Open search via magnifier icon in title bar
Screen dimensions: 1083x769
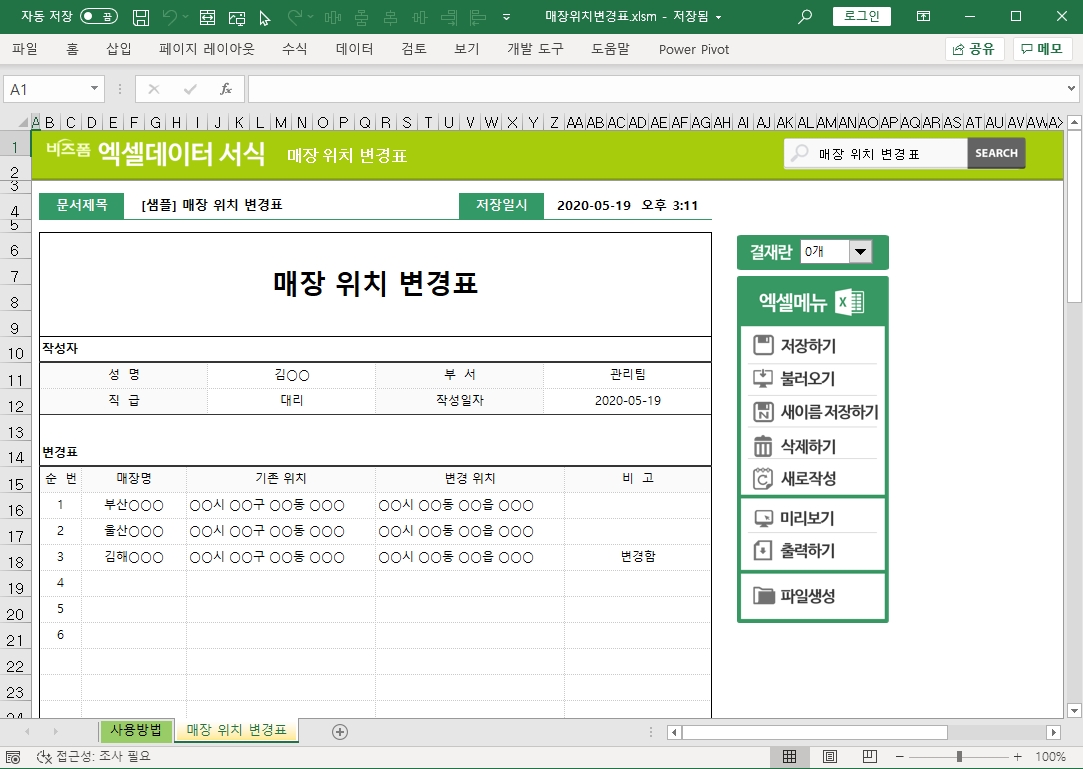click(805, 17)
